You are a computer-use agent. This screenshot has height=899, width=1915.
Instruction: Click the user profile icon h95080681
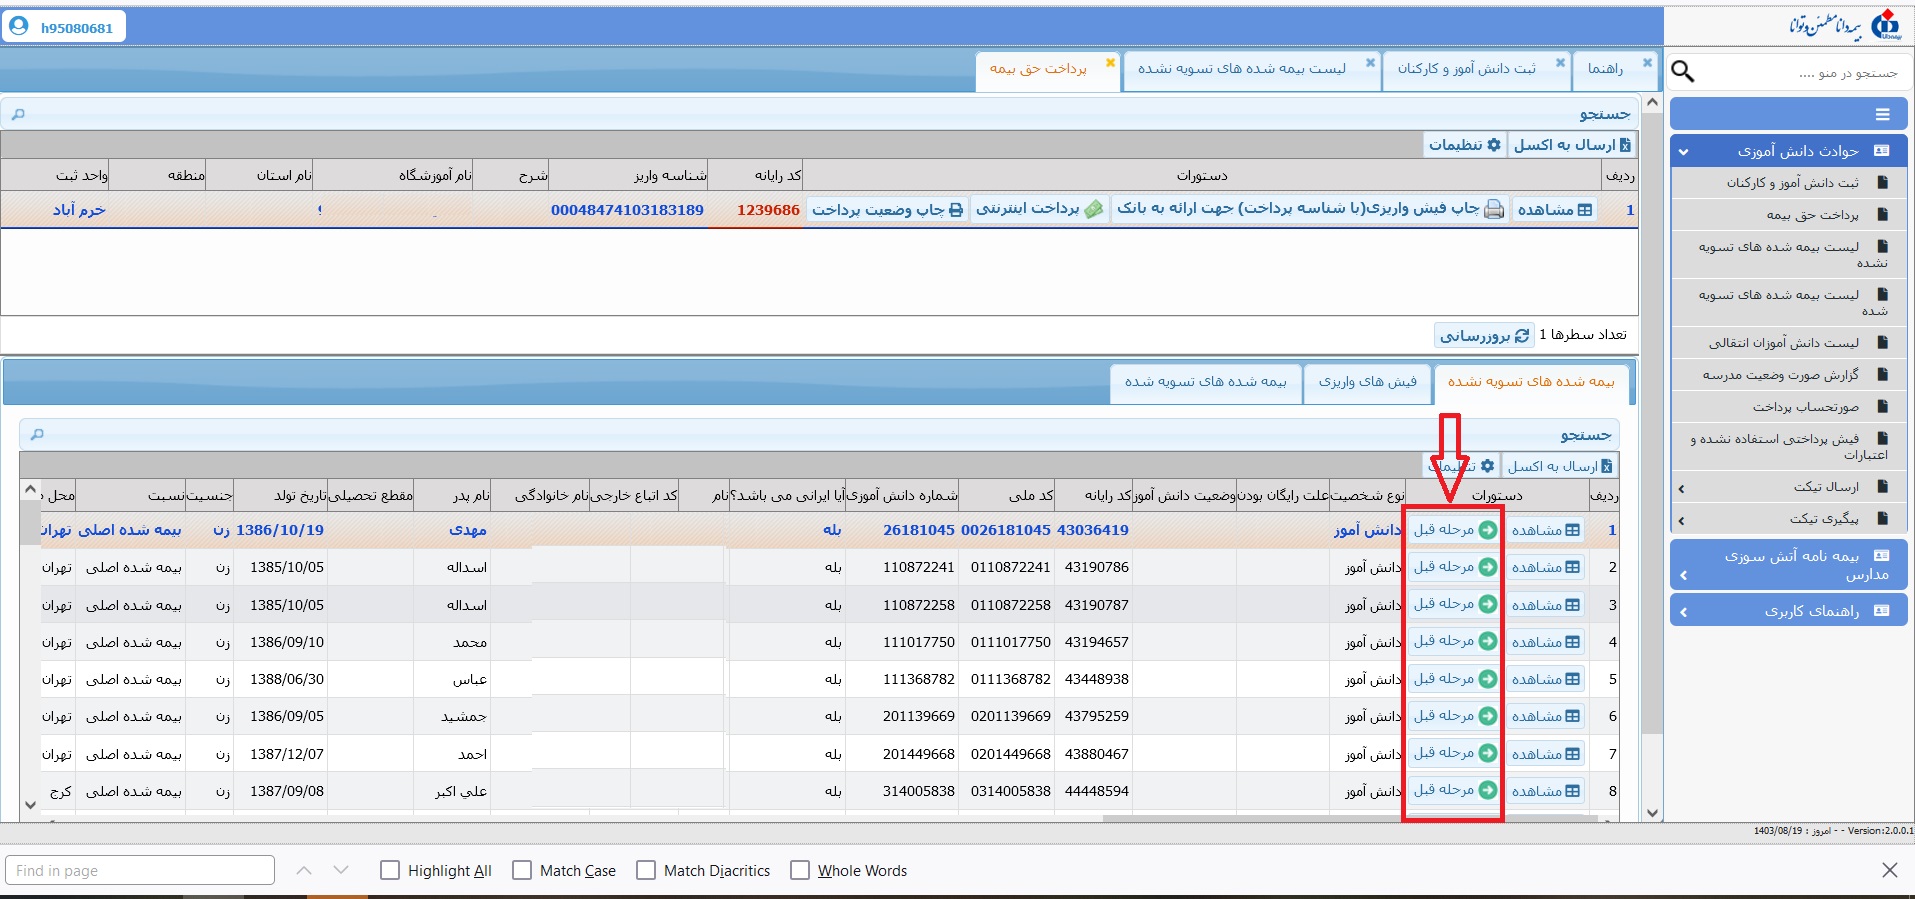click(x=19, y=26)
